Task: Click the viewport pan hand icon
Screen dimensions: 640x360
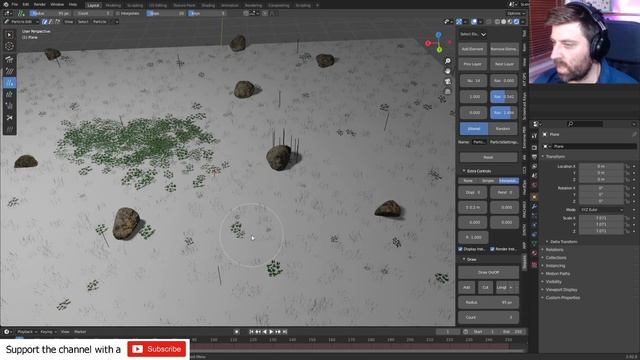Action: point(448,71)
